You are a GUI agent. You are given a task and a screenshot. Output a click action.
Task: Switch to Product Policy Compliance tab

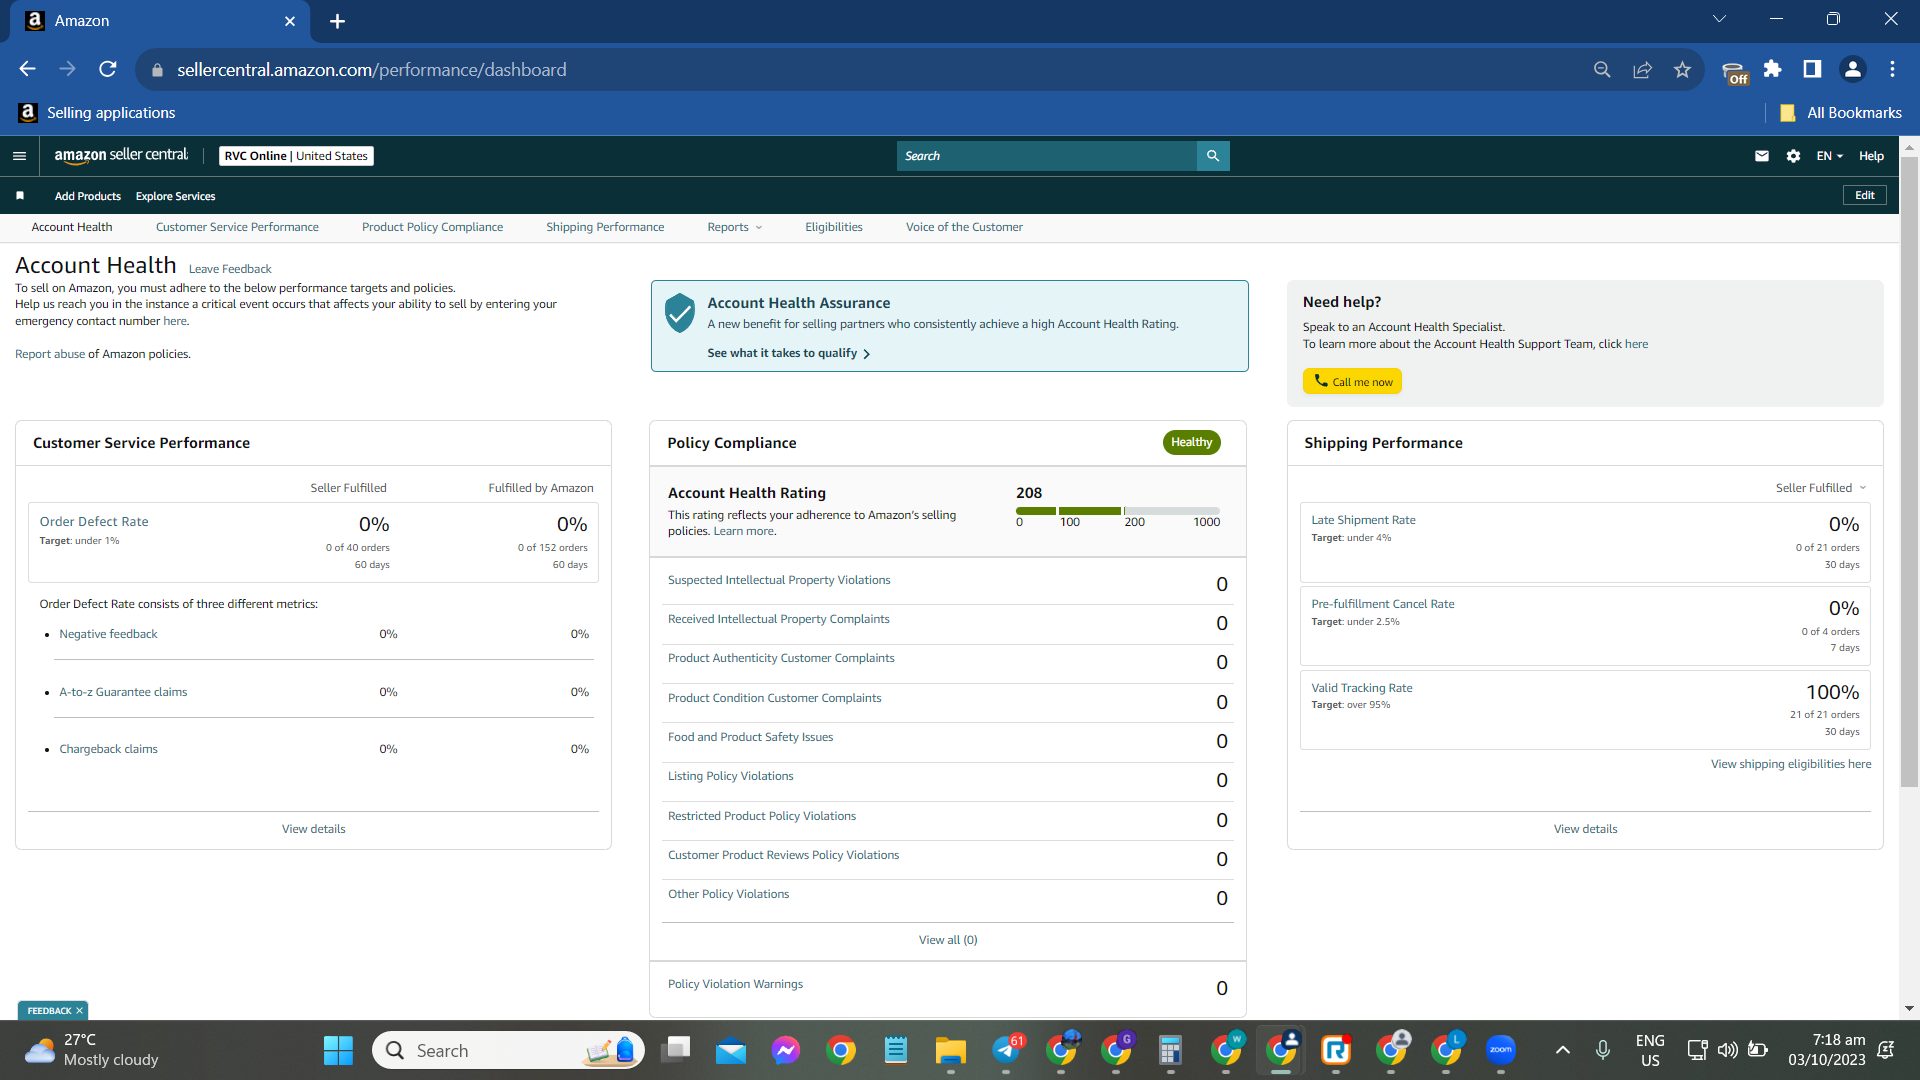432,227
